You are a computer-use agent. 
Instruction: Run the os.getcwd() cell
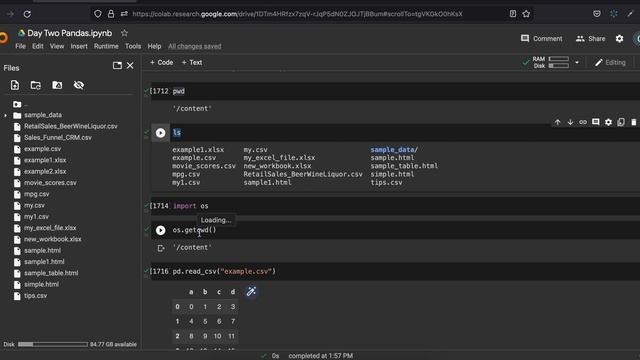(x=160, y=230)
